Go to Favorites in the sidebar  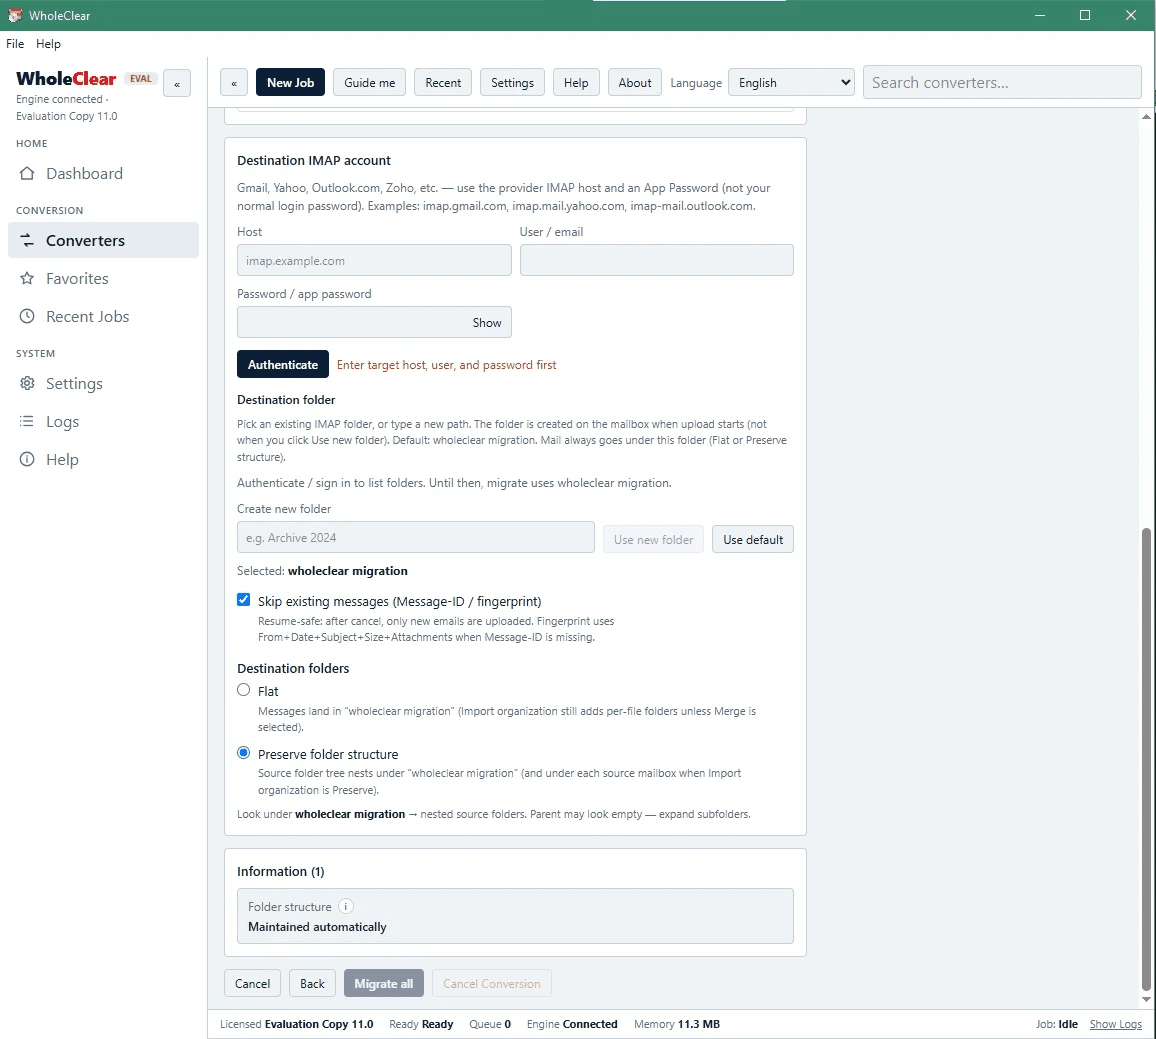click(x=103, y=279)
